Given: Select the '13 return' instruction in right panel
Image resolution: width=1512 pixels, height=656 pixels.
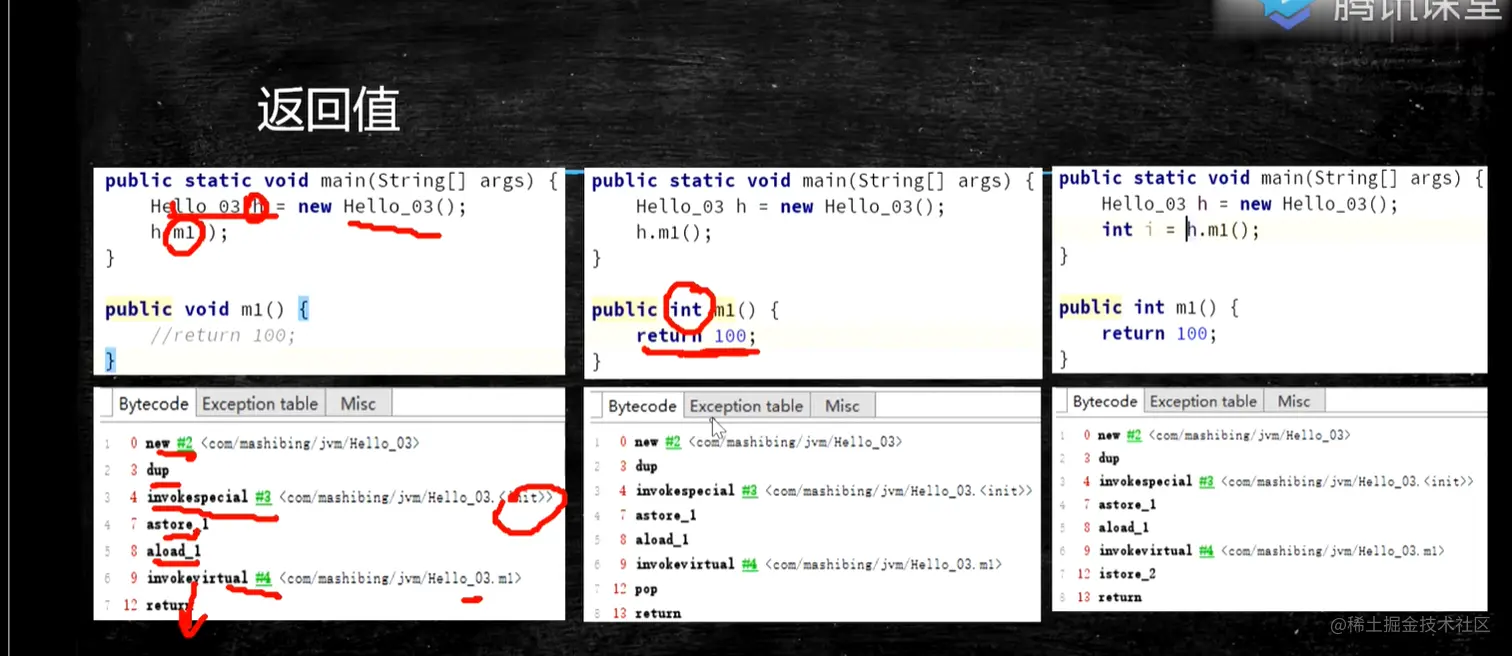Looking at the screenshot, I should pos(1109,597).
